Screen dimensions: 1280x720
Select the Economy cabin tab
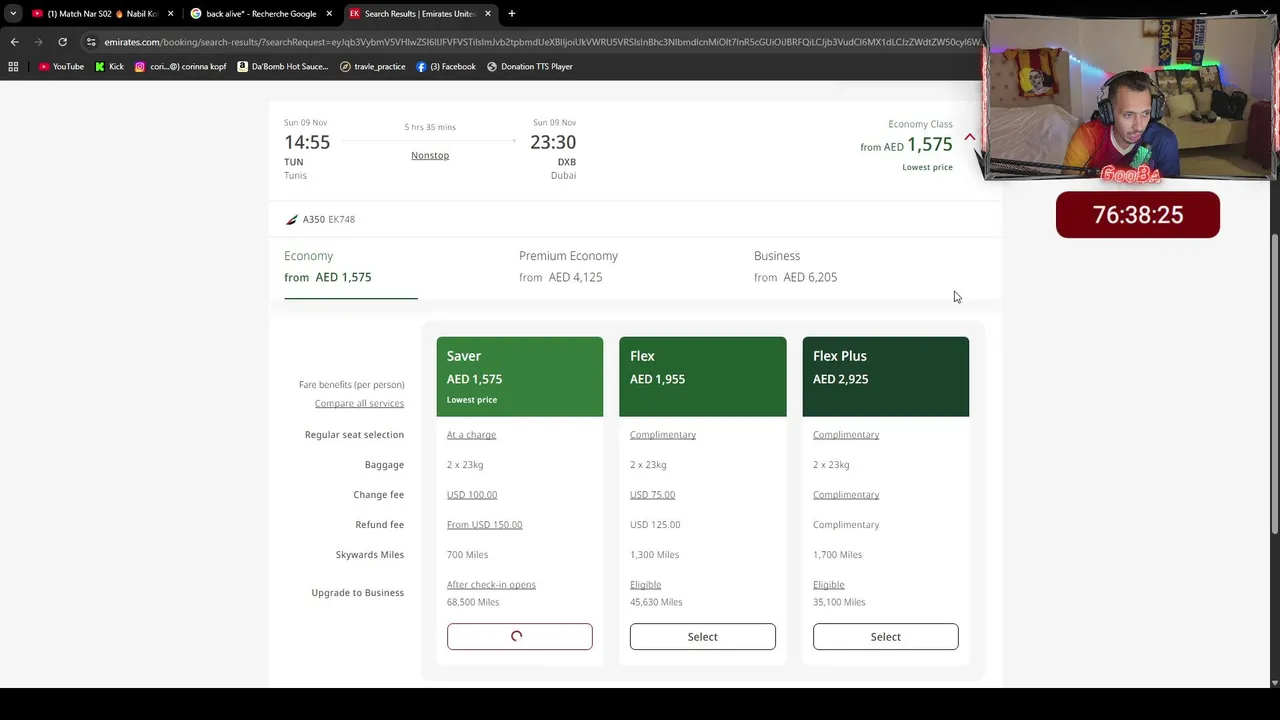[x=350, y=267]
